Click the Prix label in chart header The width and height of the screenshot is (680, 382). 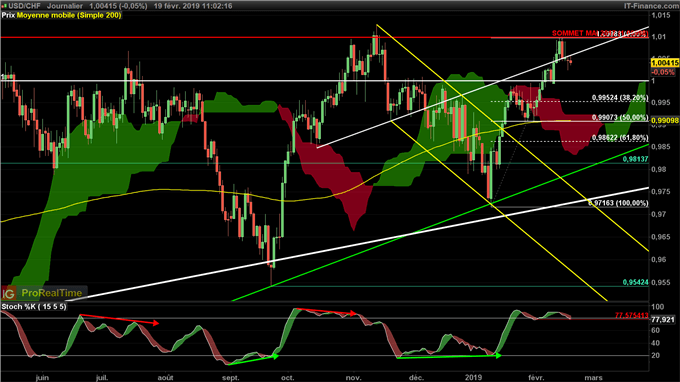(x=8, y=15)
